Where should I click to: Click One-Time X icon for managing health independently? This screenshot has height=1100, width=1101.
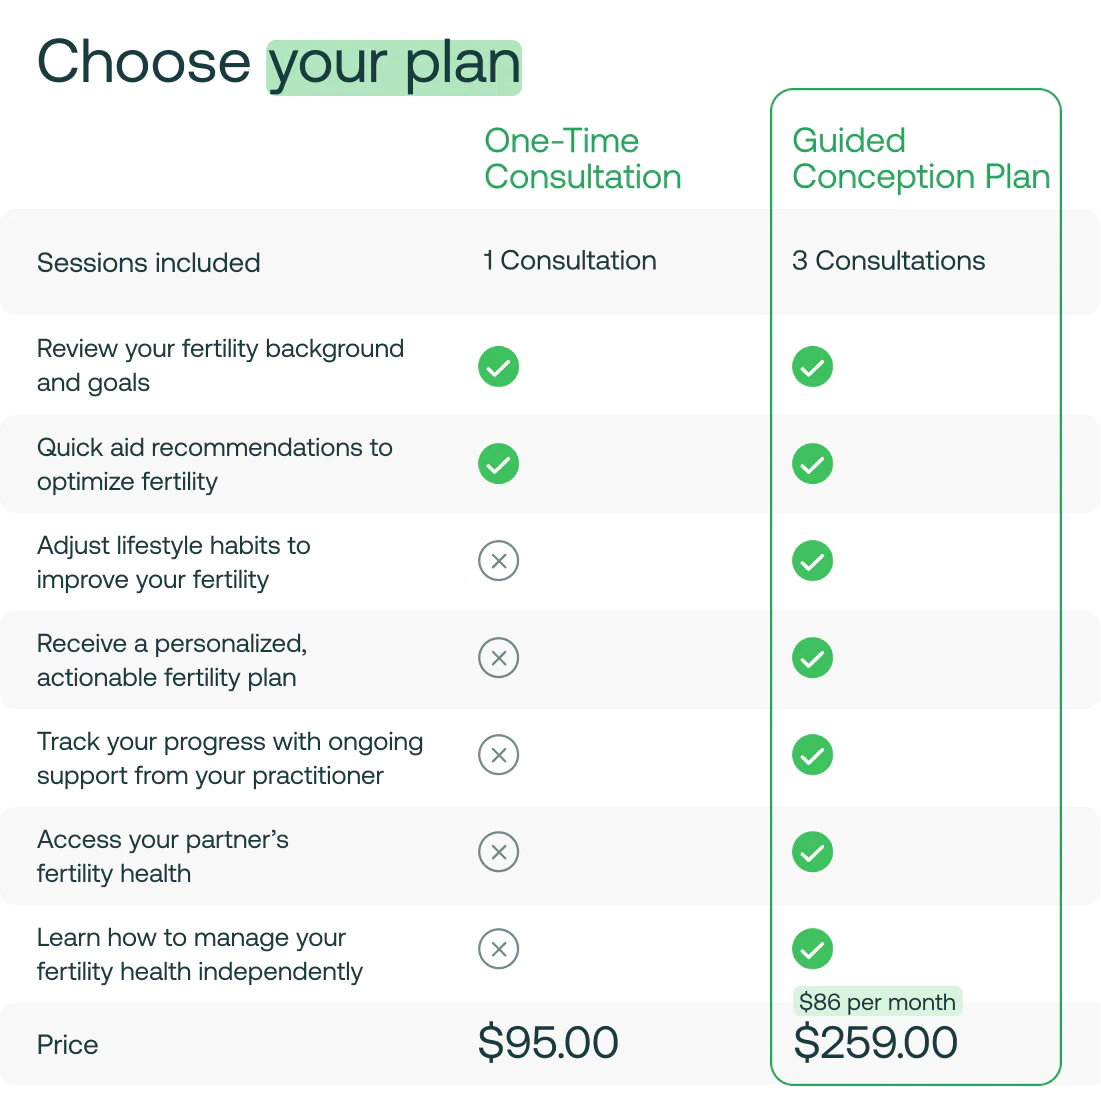click(x=498, y=949)
